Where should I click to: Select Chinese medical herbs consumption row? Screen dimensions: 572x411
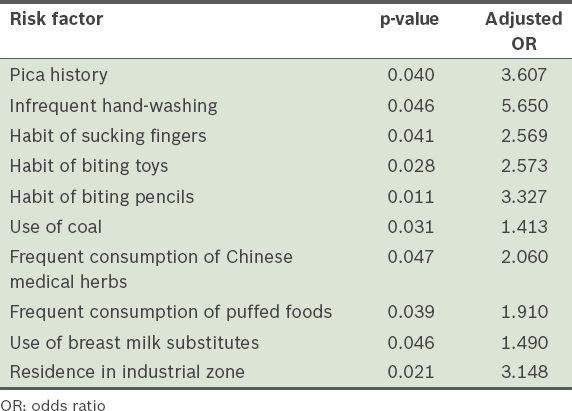point(286,270)
